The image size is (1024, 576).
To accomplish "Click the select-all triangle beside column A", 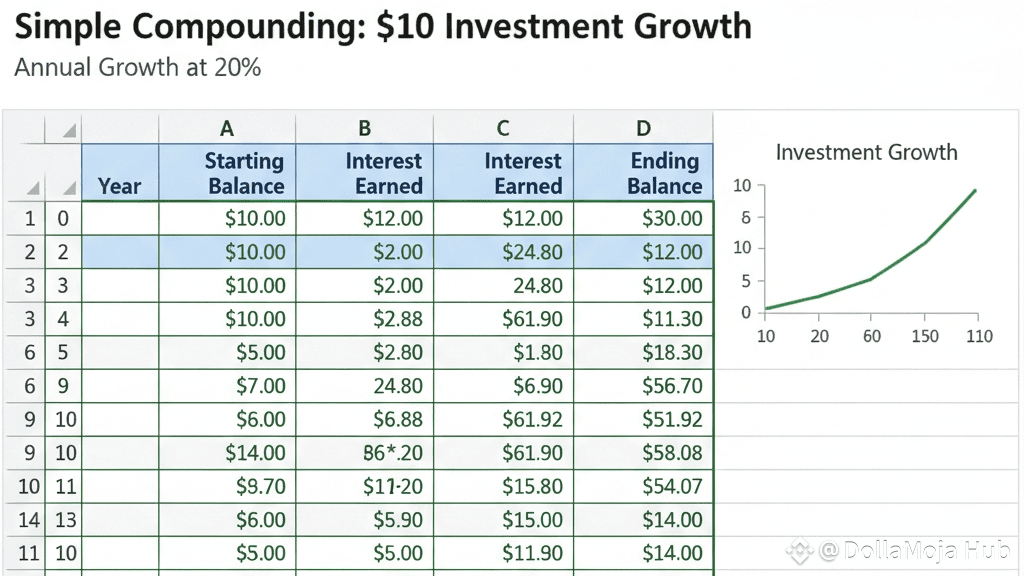I will [68, 131].
